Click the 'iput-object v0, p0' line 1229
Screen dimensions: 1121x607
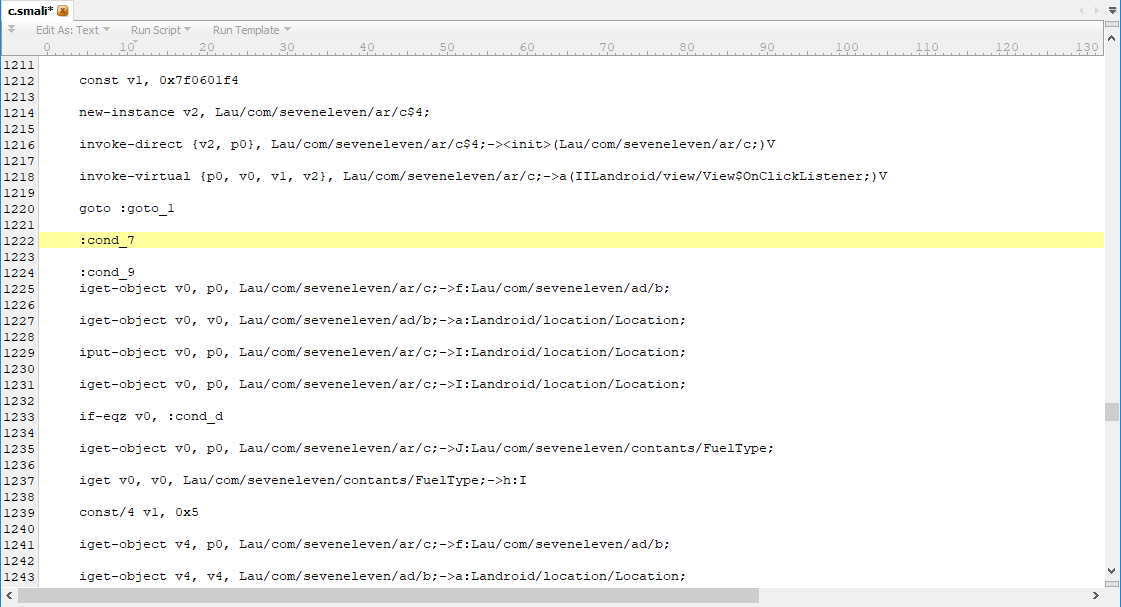[382, 352]
